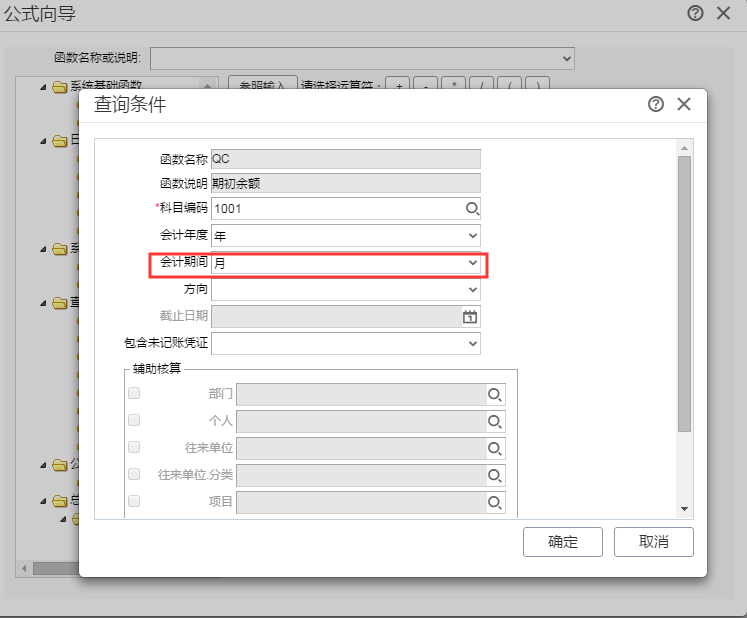This screenshot has height=618, width=747.
Task: Enable the 往来单位 auxiliary checkbox
Action: click(x=134, y=447)
